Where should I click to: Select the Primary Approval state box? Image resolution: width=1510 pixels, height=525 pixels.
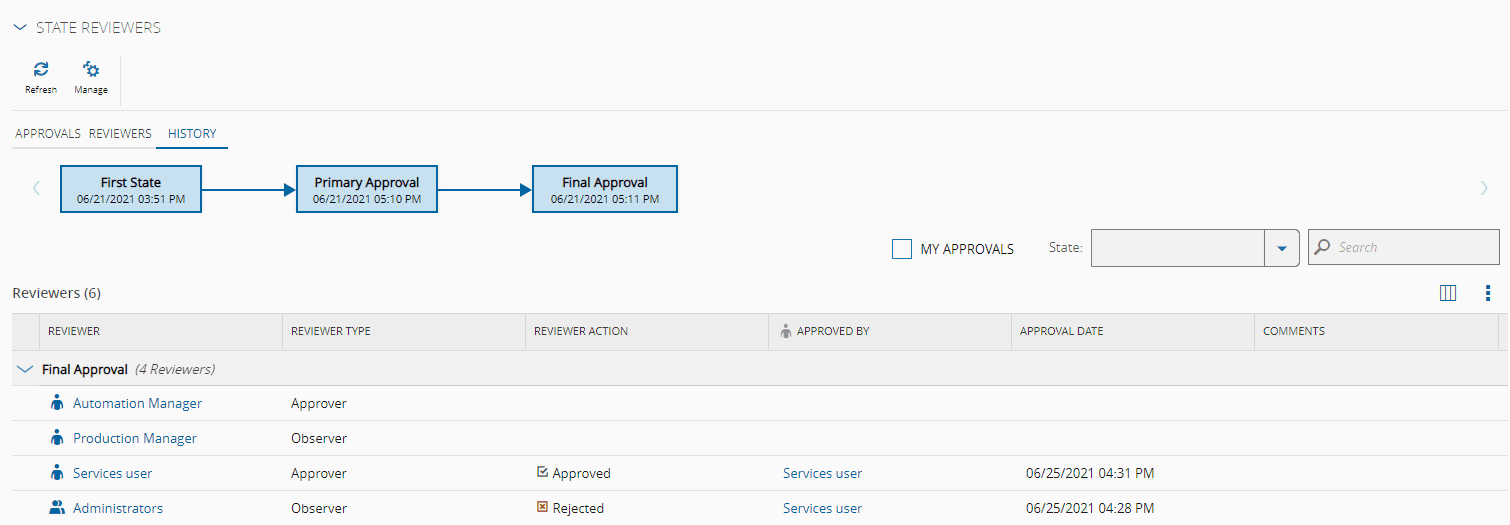coord(367,190)
